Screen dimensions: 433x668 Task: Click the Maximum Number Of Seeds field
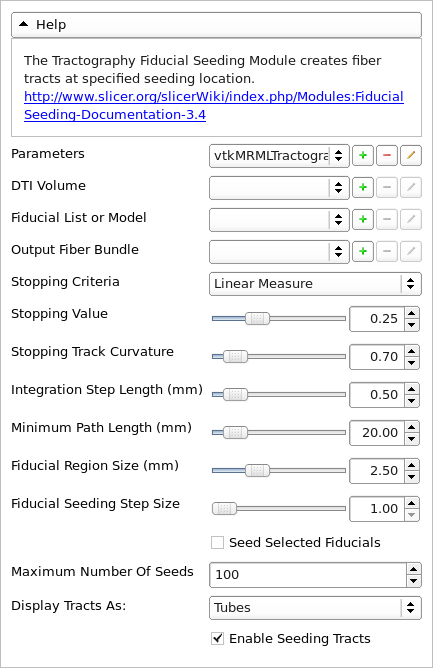[308, 575]
